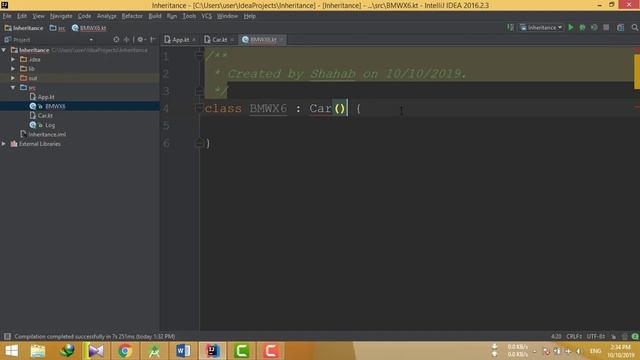Select the out folder row

(x=80, y=78)
